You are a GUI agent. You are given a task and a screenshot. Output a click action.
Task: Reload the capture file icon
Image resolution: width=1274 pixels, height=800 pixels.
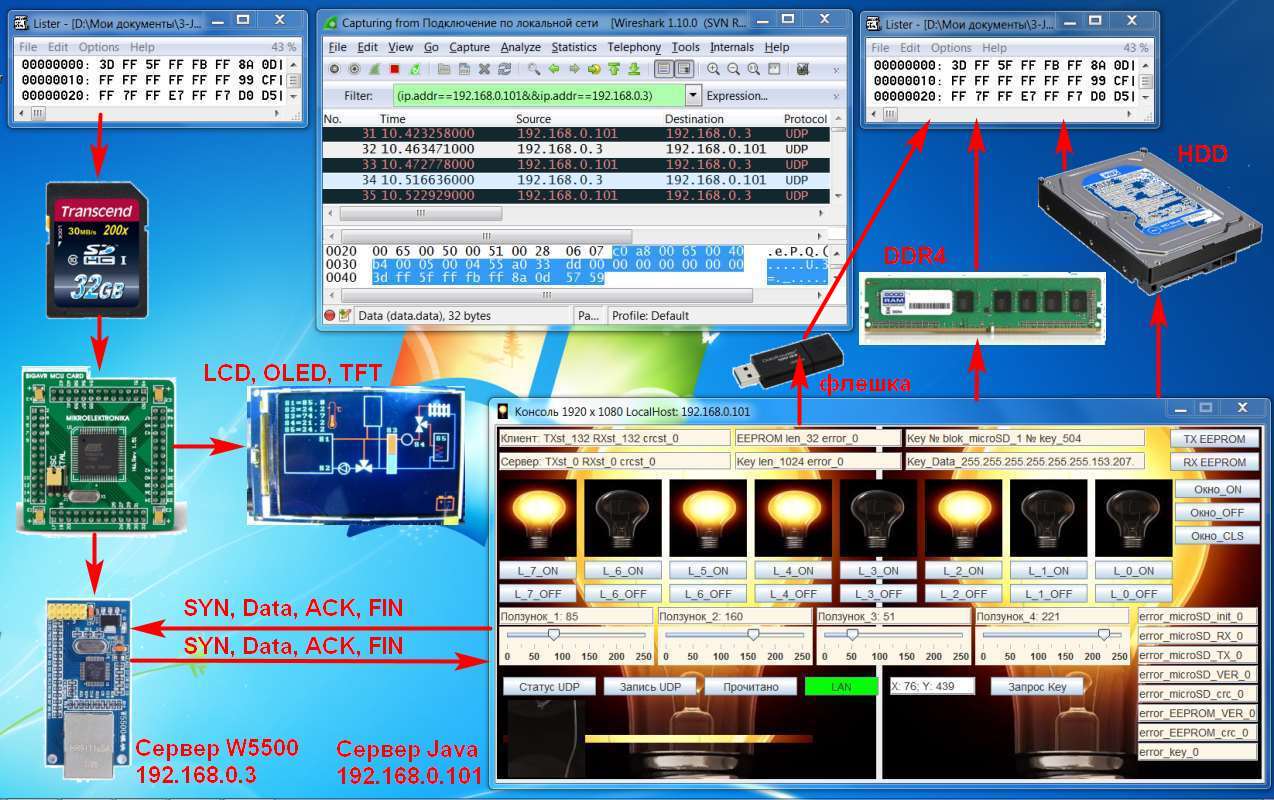tap(504, 69)
